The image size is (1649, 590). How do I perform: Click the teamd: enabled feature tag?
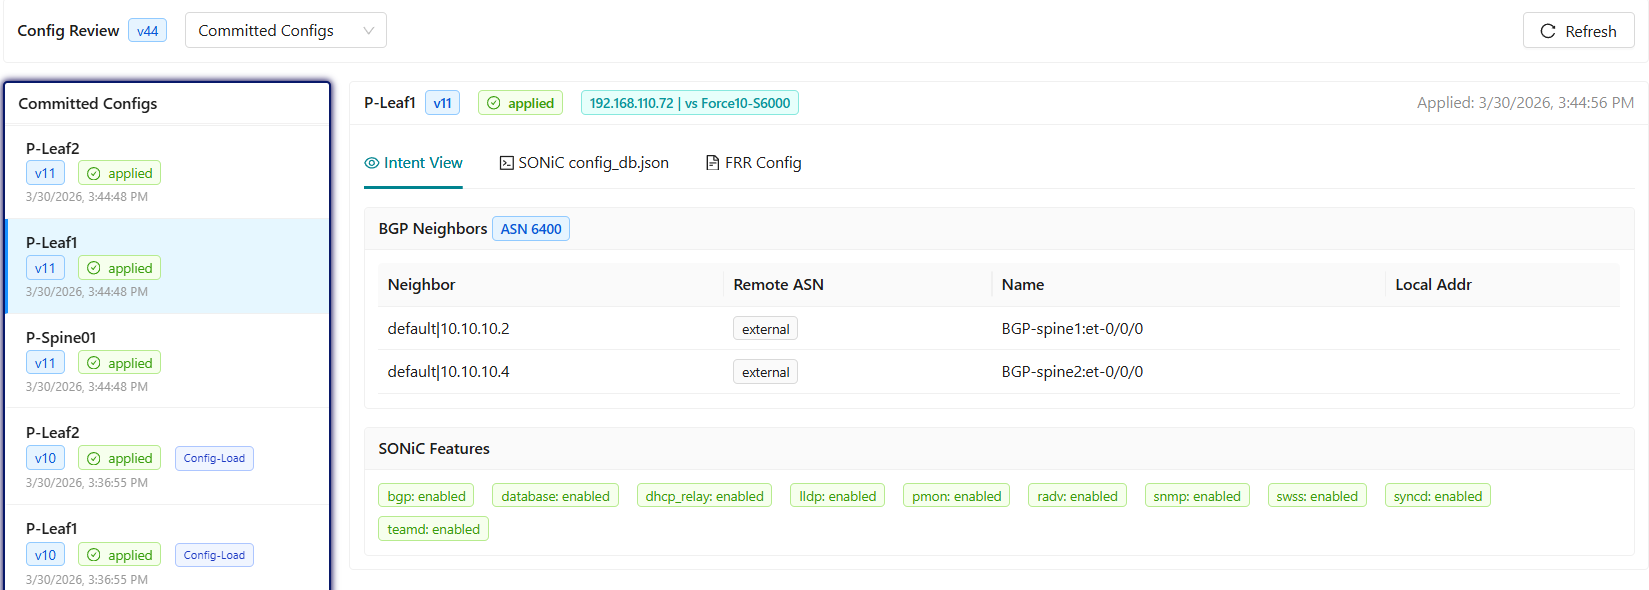(x=434, y=529)
